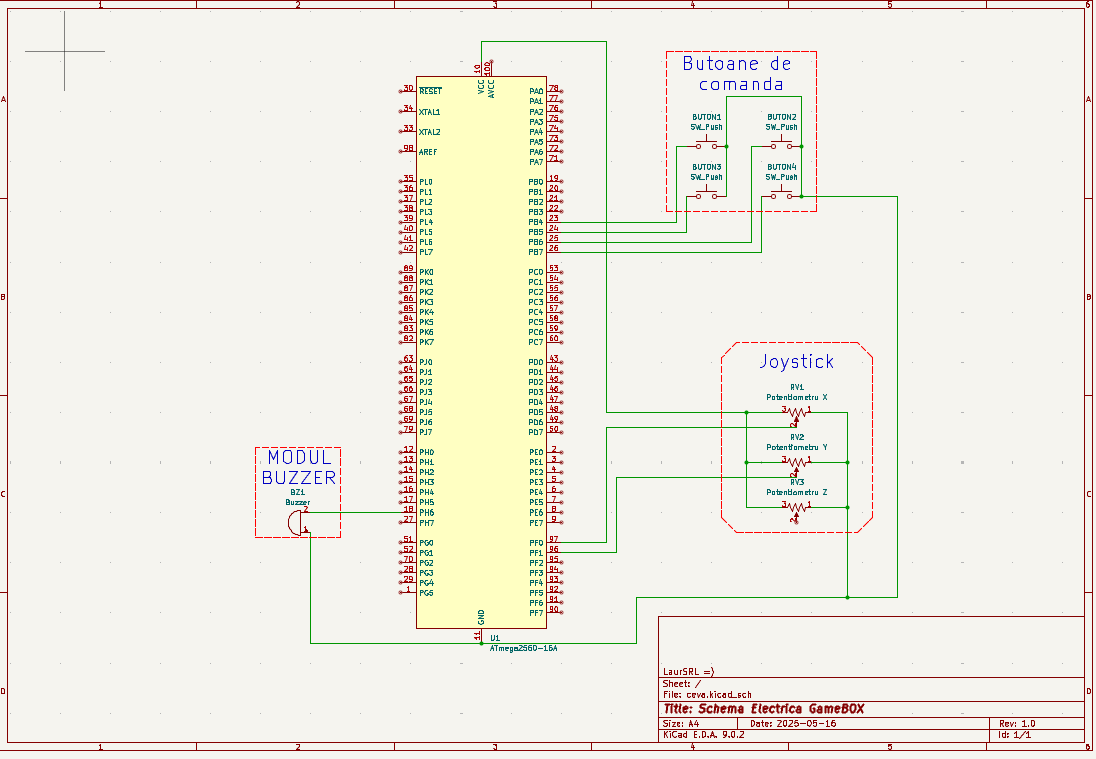Screen dimensions: 1096x759
Task: Click the "Butoane de comanda" text label
Action: click(741, 74)
